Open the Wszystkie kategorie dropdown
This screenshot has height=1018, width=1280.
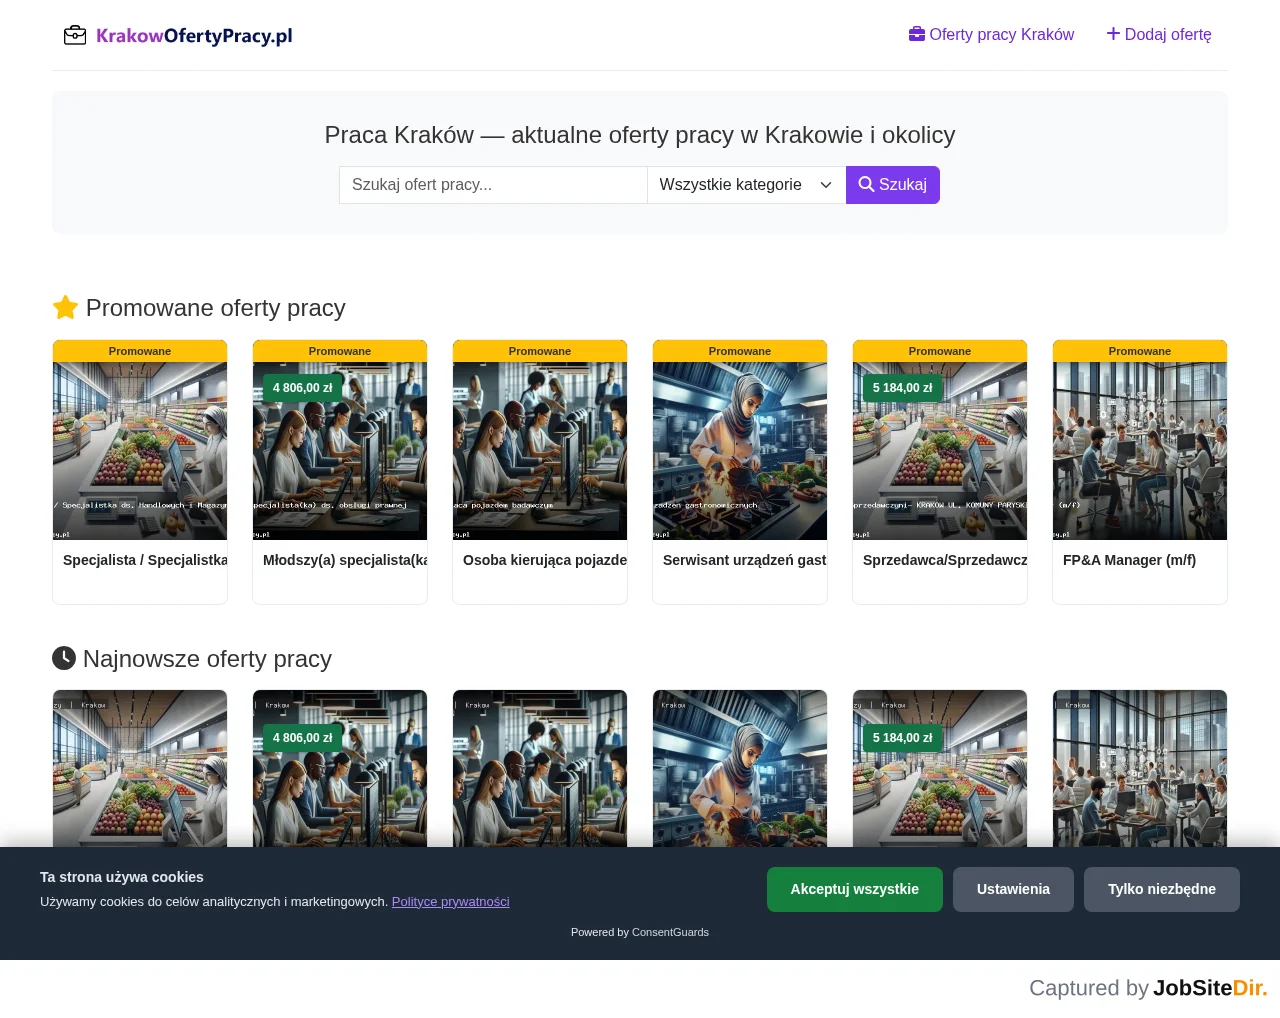pyautogui.click(x=746, y=185)
